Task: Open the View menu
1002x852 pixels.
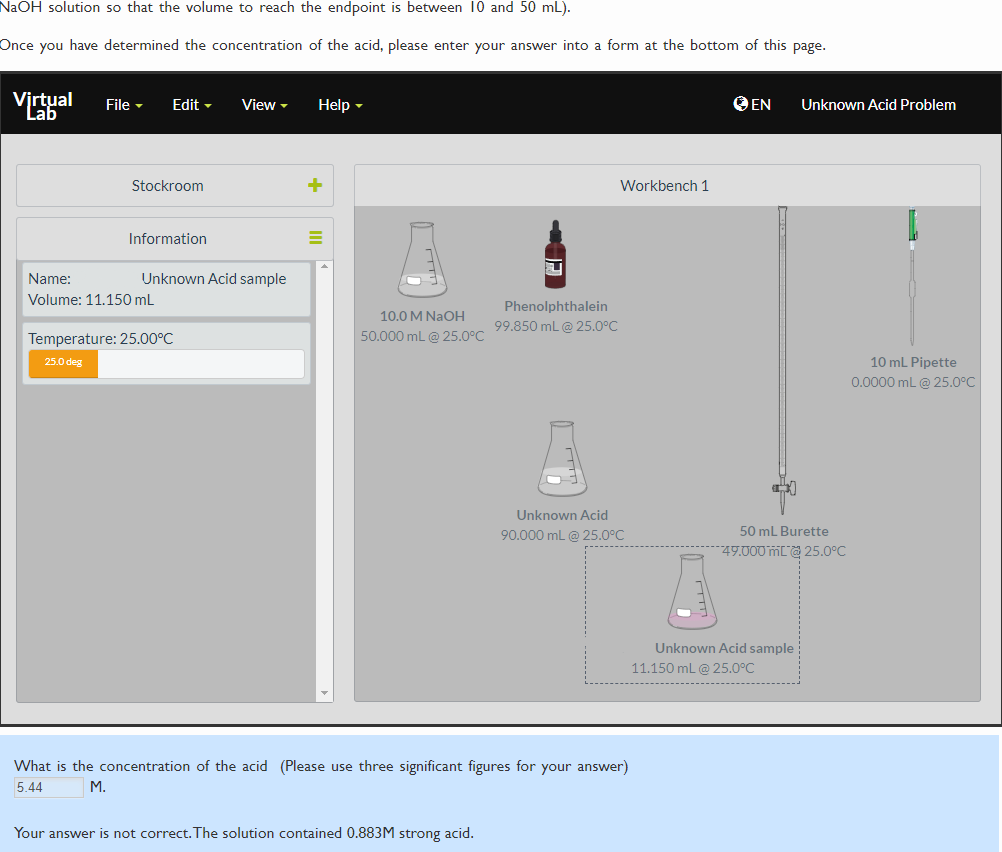Action: click(265, 105)
